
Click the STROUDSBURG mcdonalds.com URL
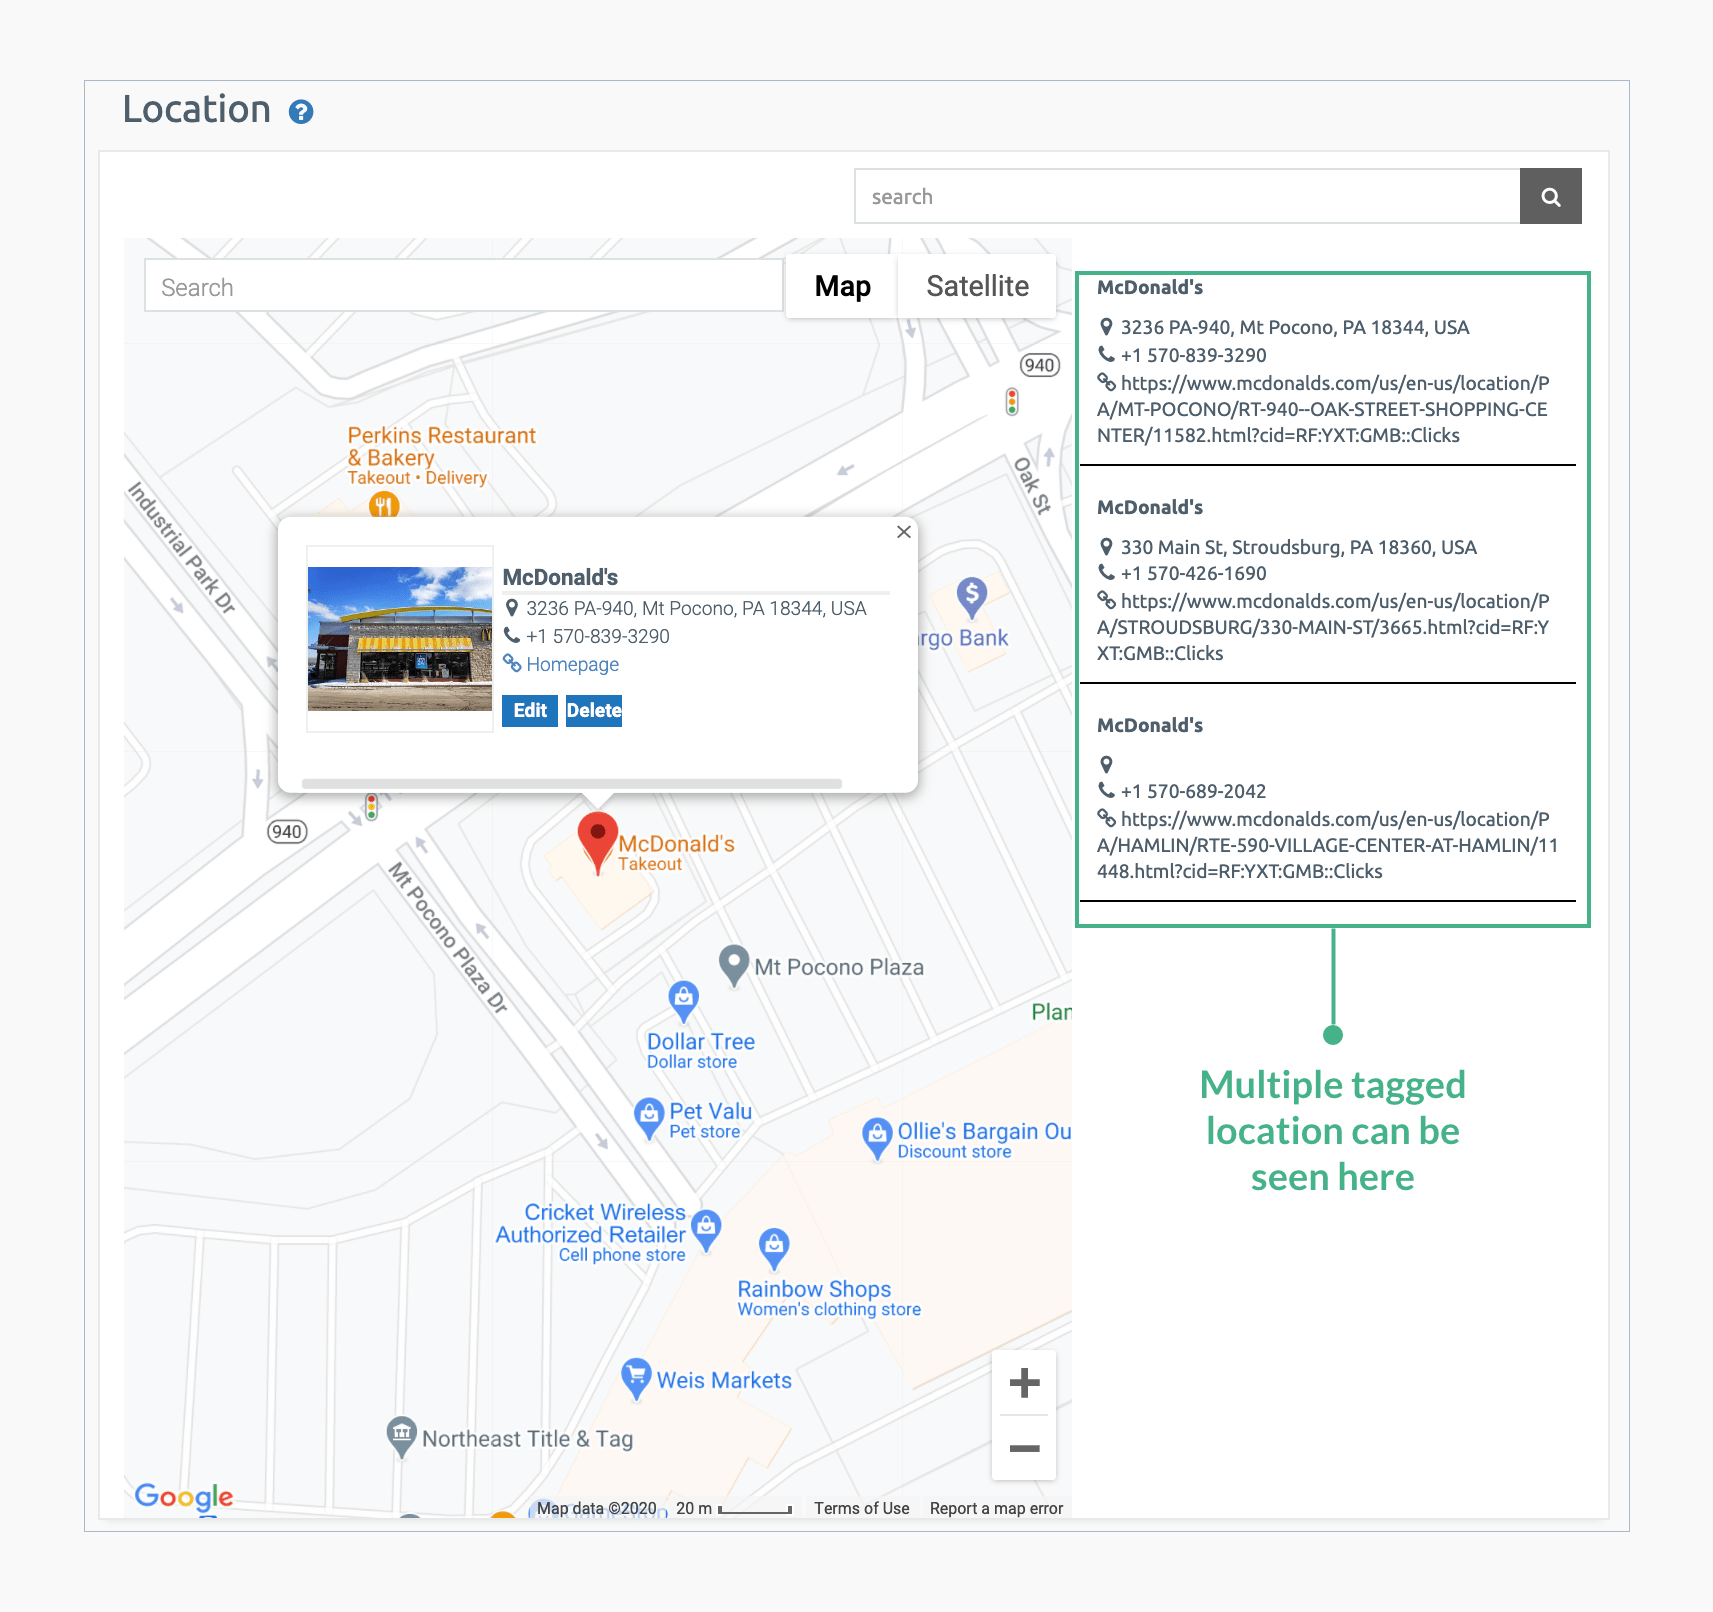tap(1323, 627)
